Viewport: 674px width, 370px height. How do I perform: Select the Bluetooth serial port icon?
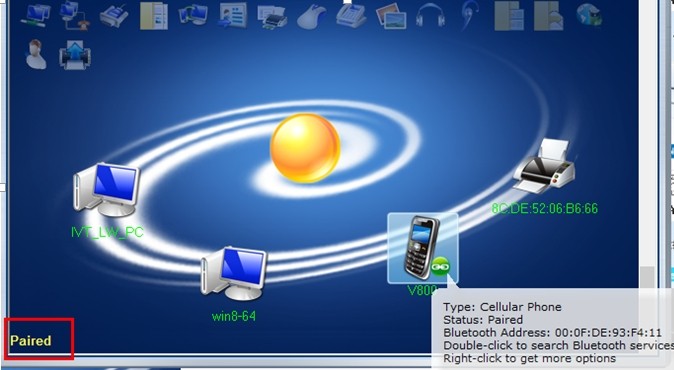(x=113, y=15)
